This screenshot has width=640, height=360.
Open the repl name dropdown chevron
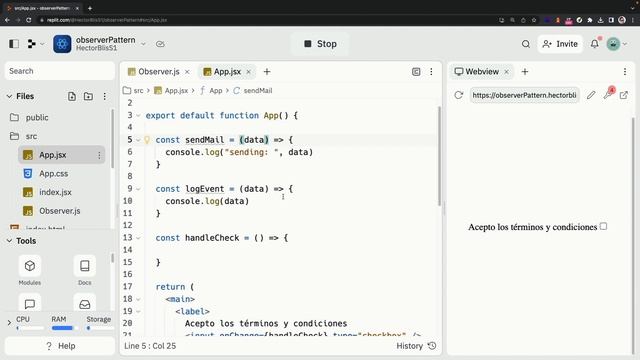(143, 44)
